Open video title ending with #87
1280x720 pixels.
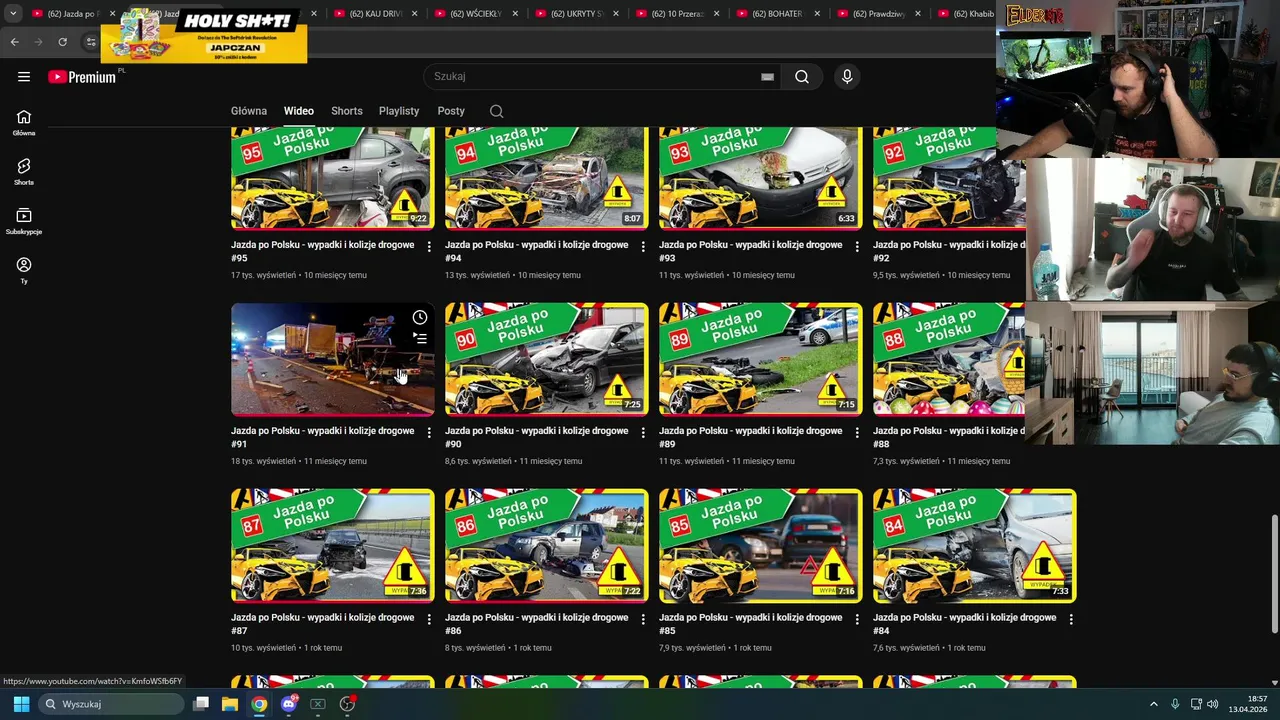pyautogui.click(x=322, y=624)
